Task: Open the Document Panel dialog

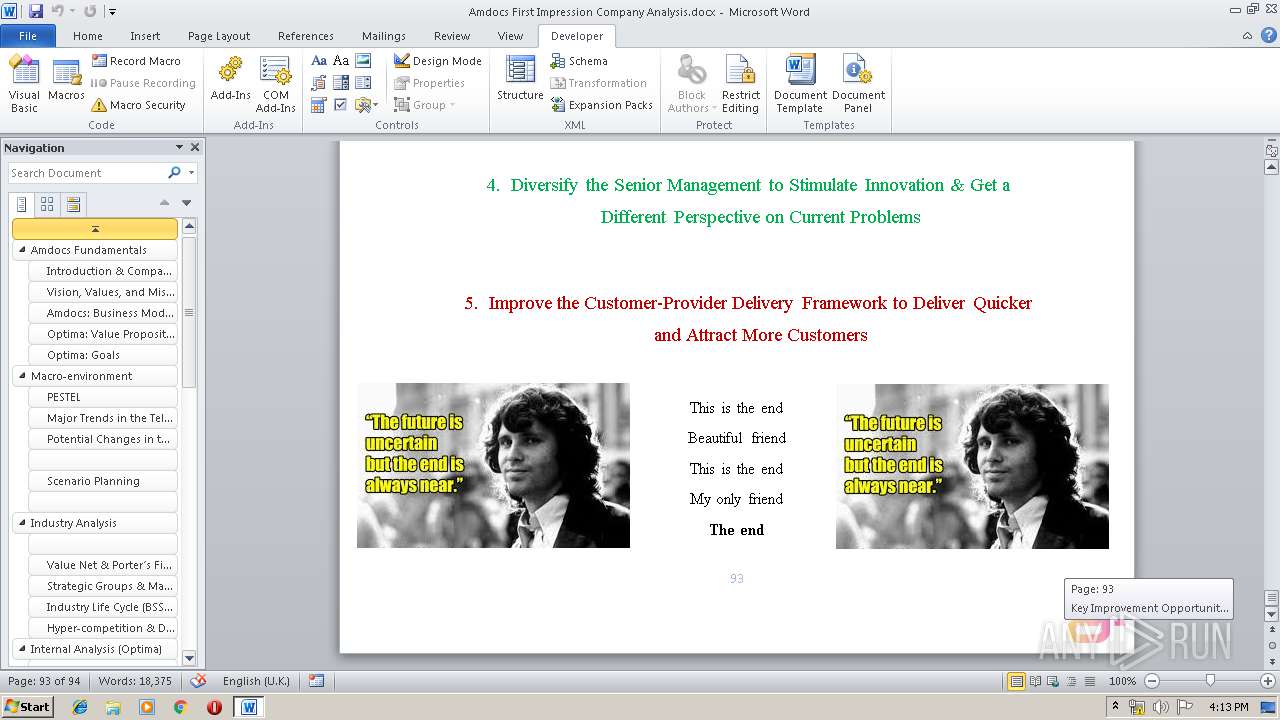Action: click(858, 84)
